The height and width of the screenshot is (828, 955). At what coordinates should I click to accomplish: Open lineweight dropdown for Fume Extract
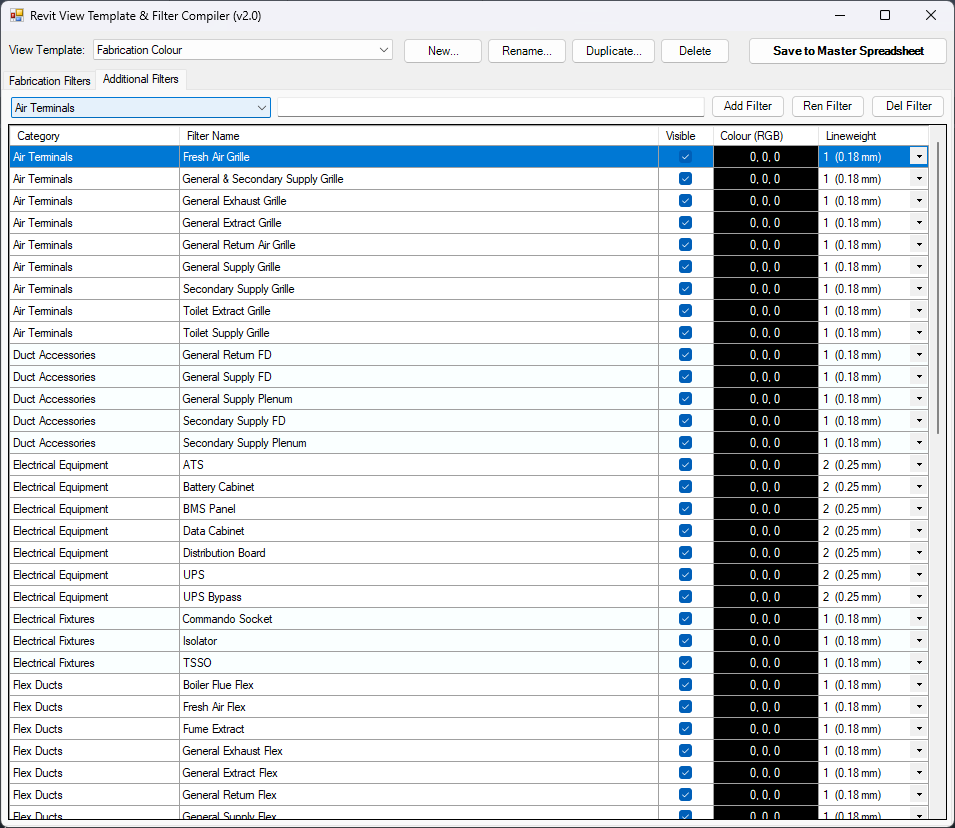pos(919,729)
